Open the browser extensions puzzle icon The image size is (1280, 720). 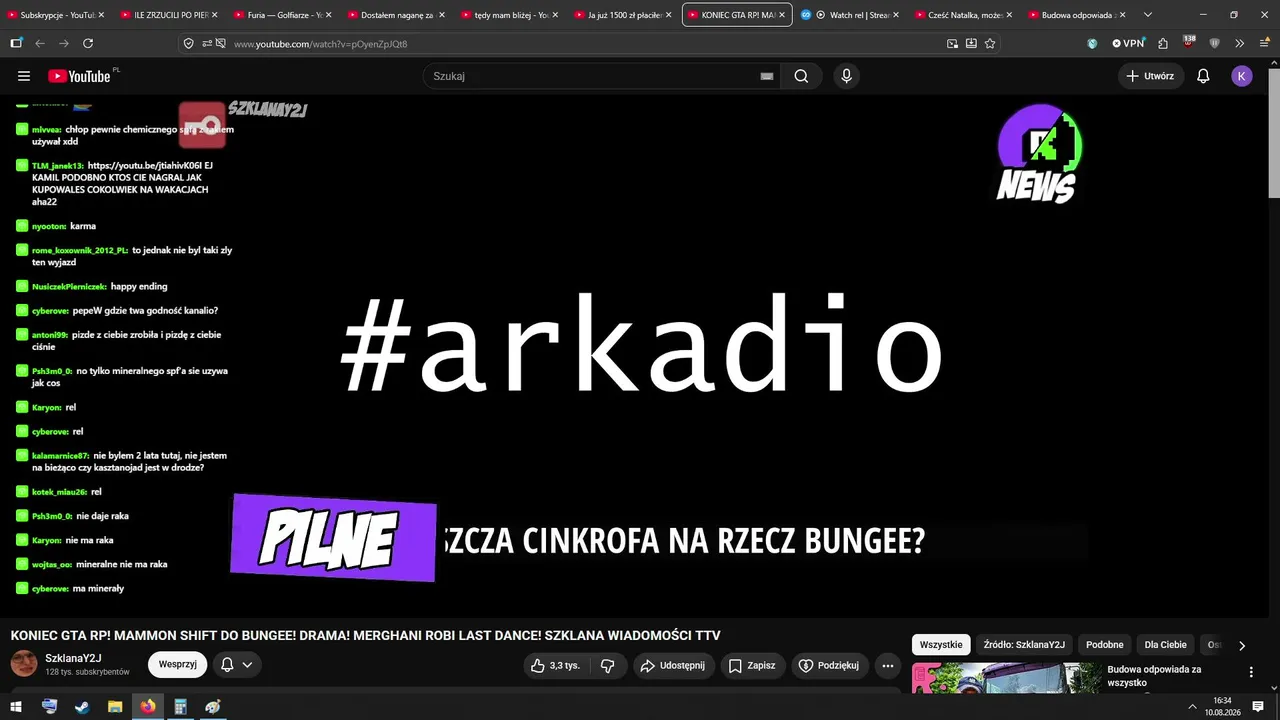(1163, 44)
